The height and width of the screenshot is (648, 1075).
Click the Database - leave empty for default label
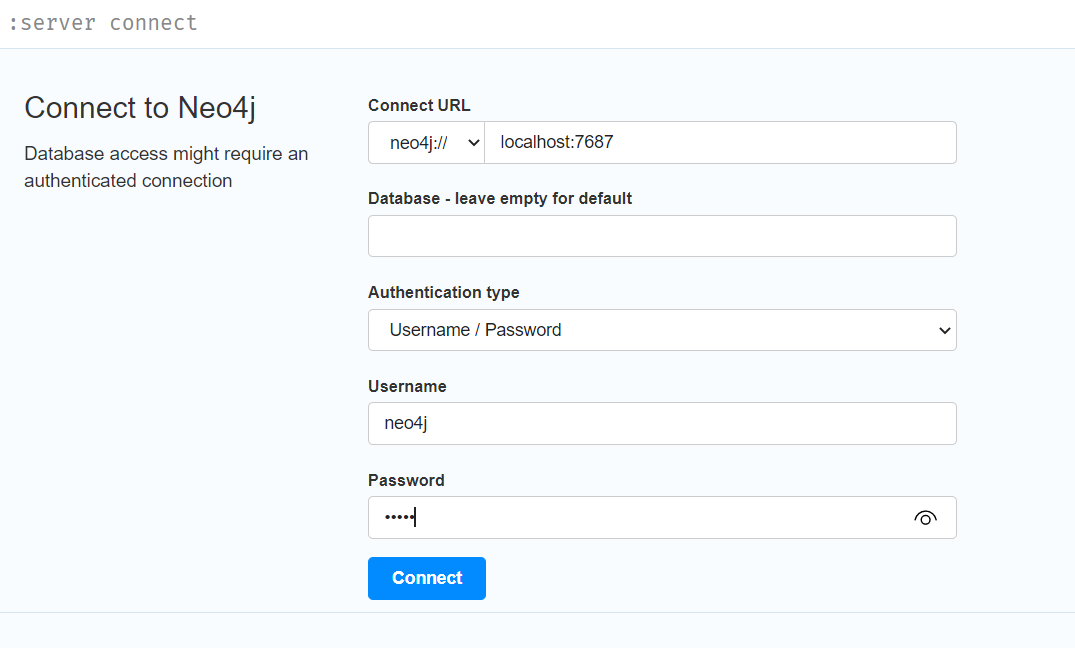500,199
